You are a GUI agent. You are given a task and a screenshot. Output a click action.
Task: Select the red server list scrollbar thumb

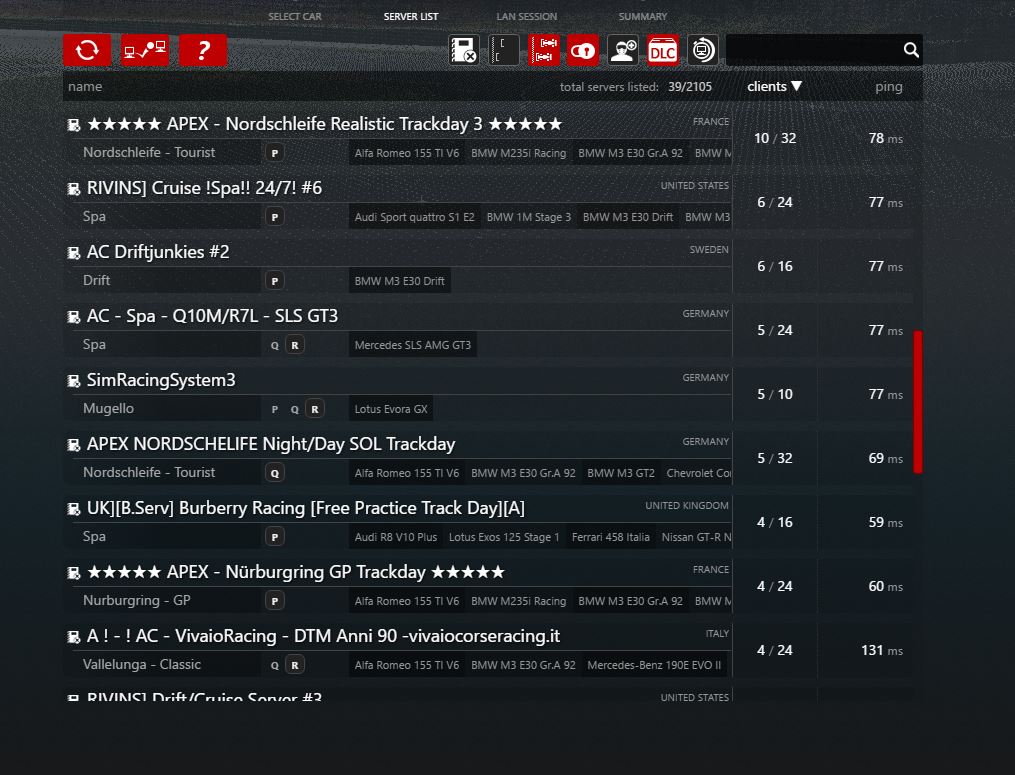click(x=917, y=401)
